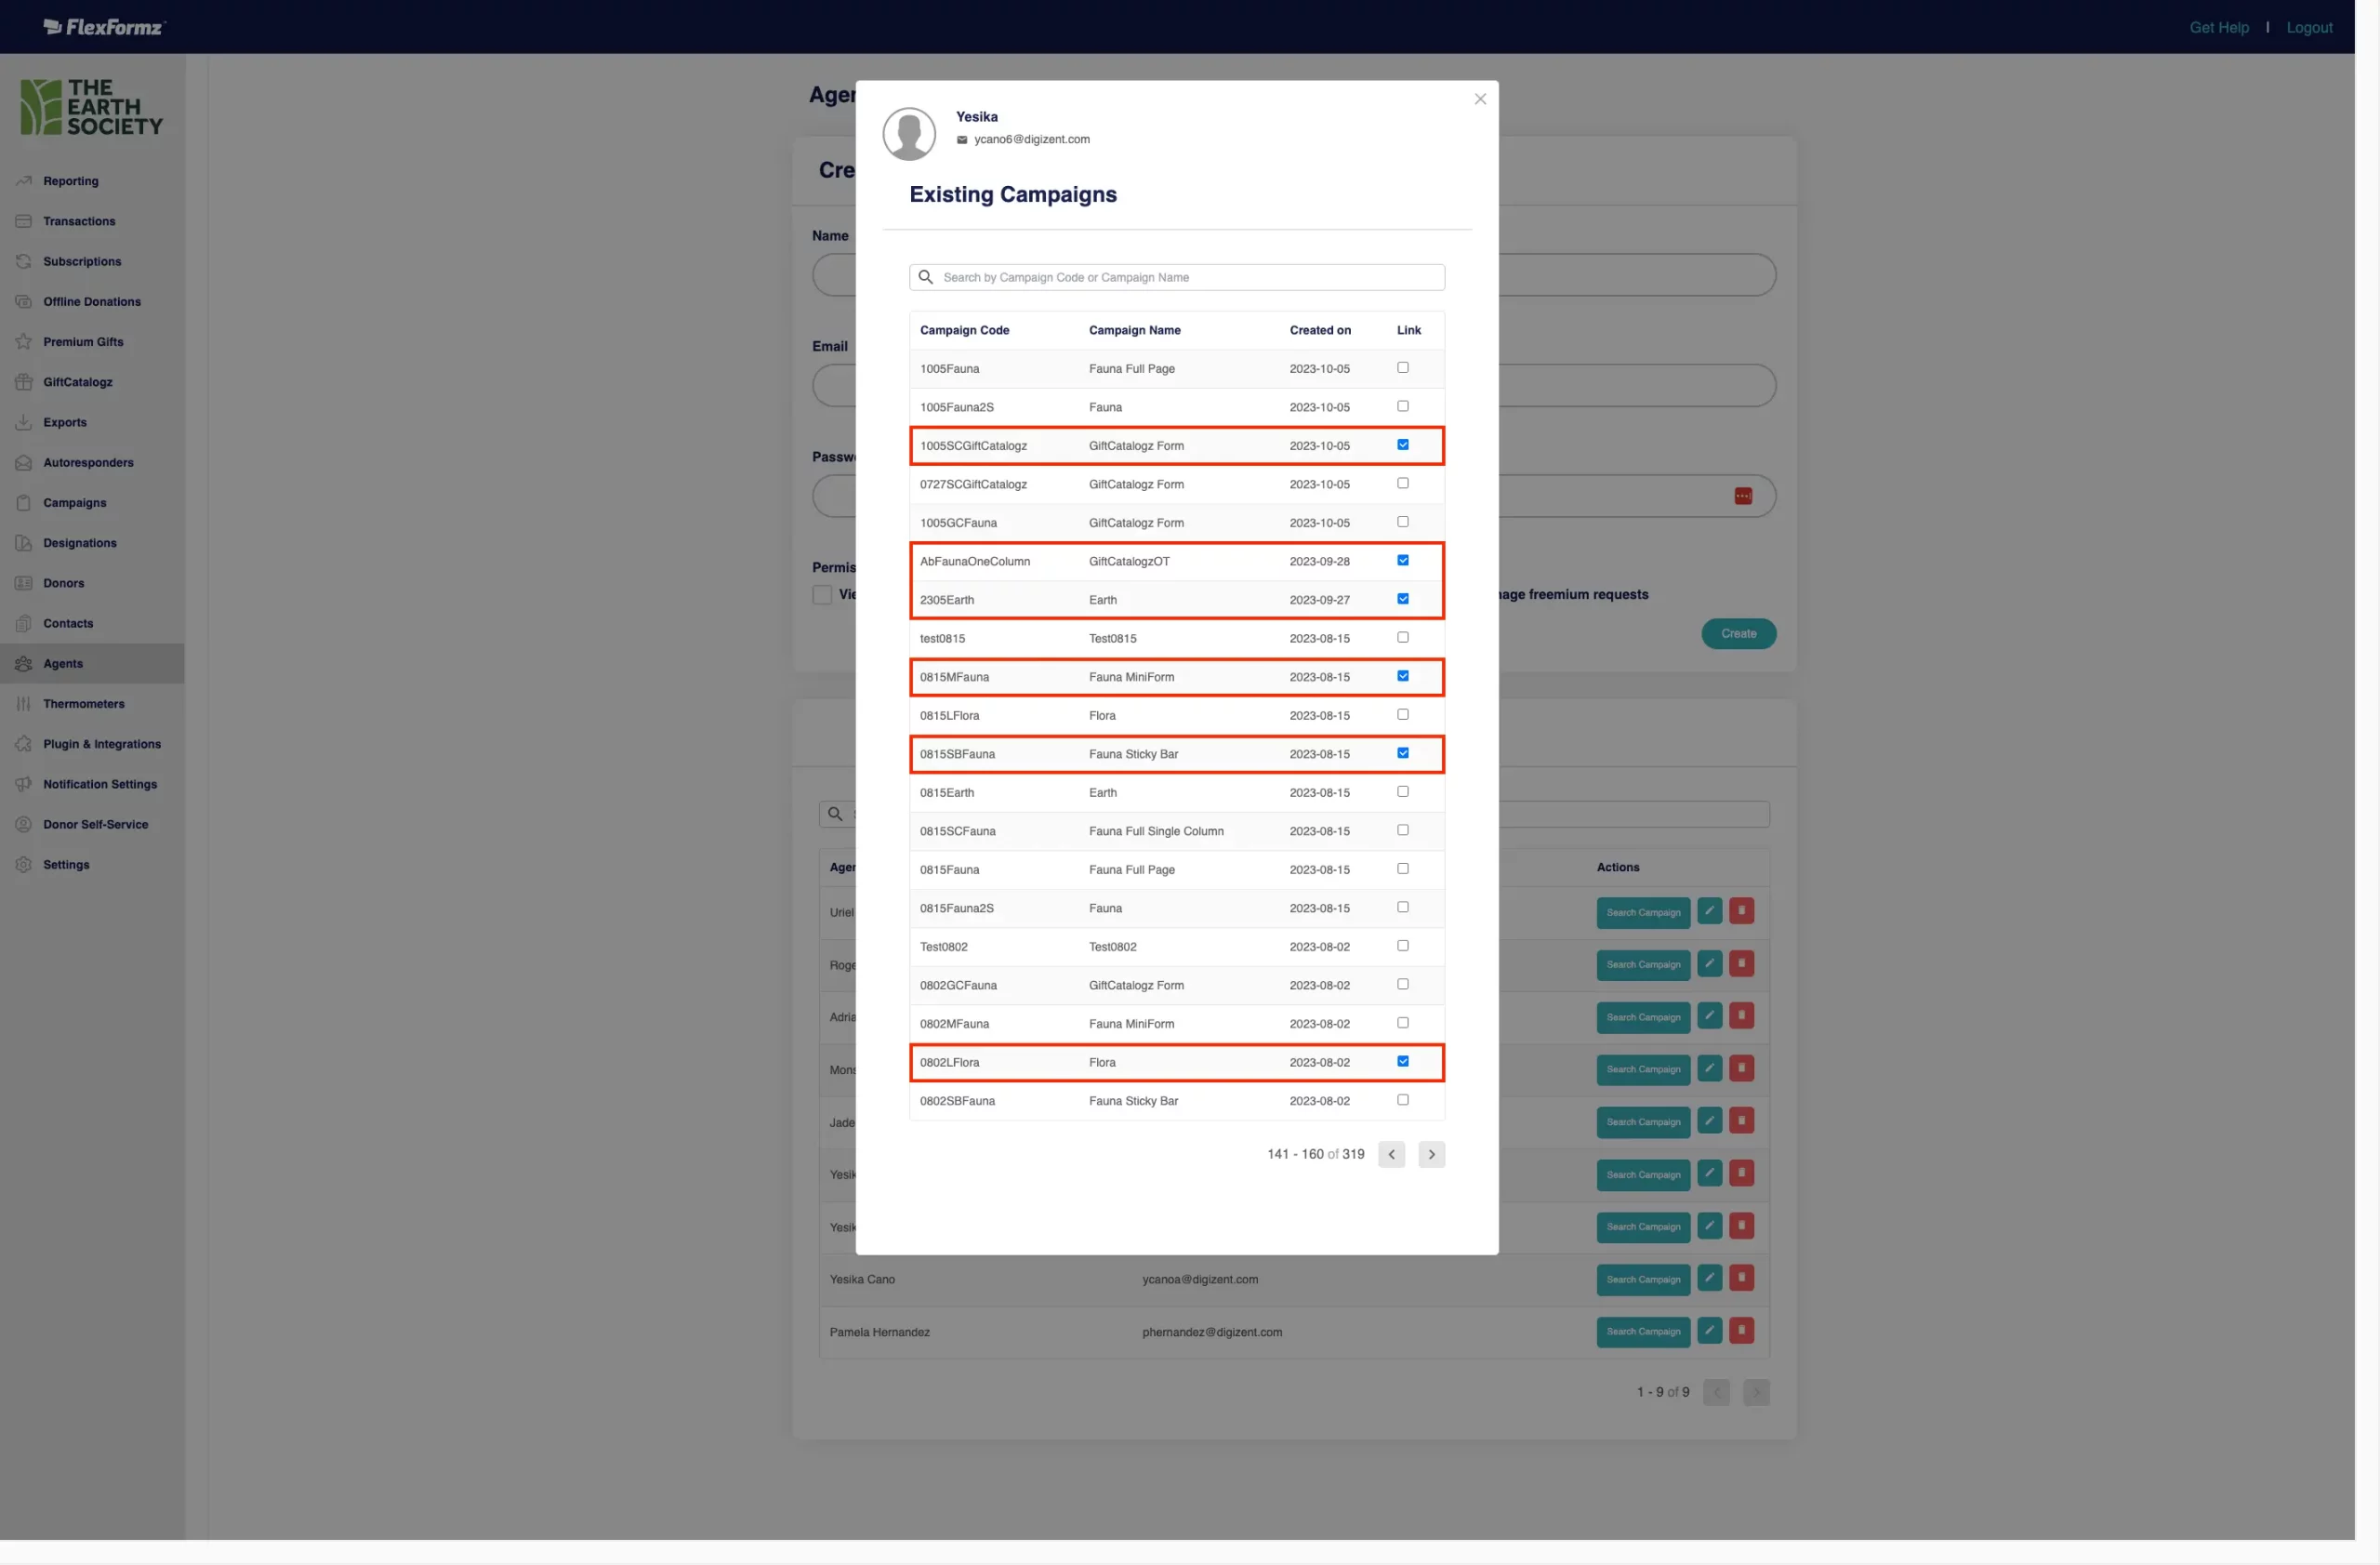
Task: Click the Logout link
Action: click(2309, 27)
